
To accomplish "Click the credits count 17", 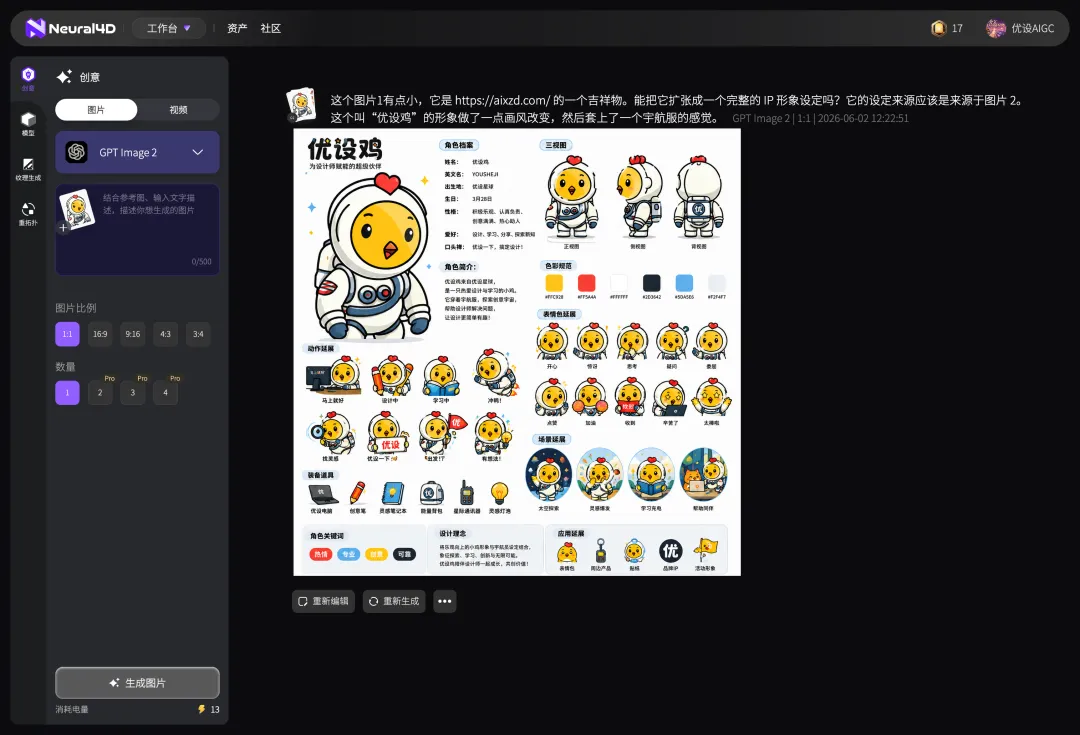I will tap(957, 28).
